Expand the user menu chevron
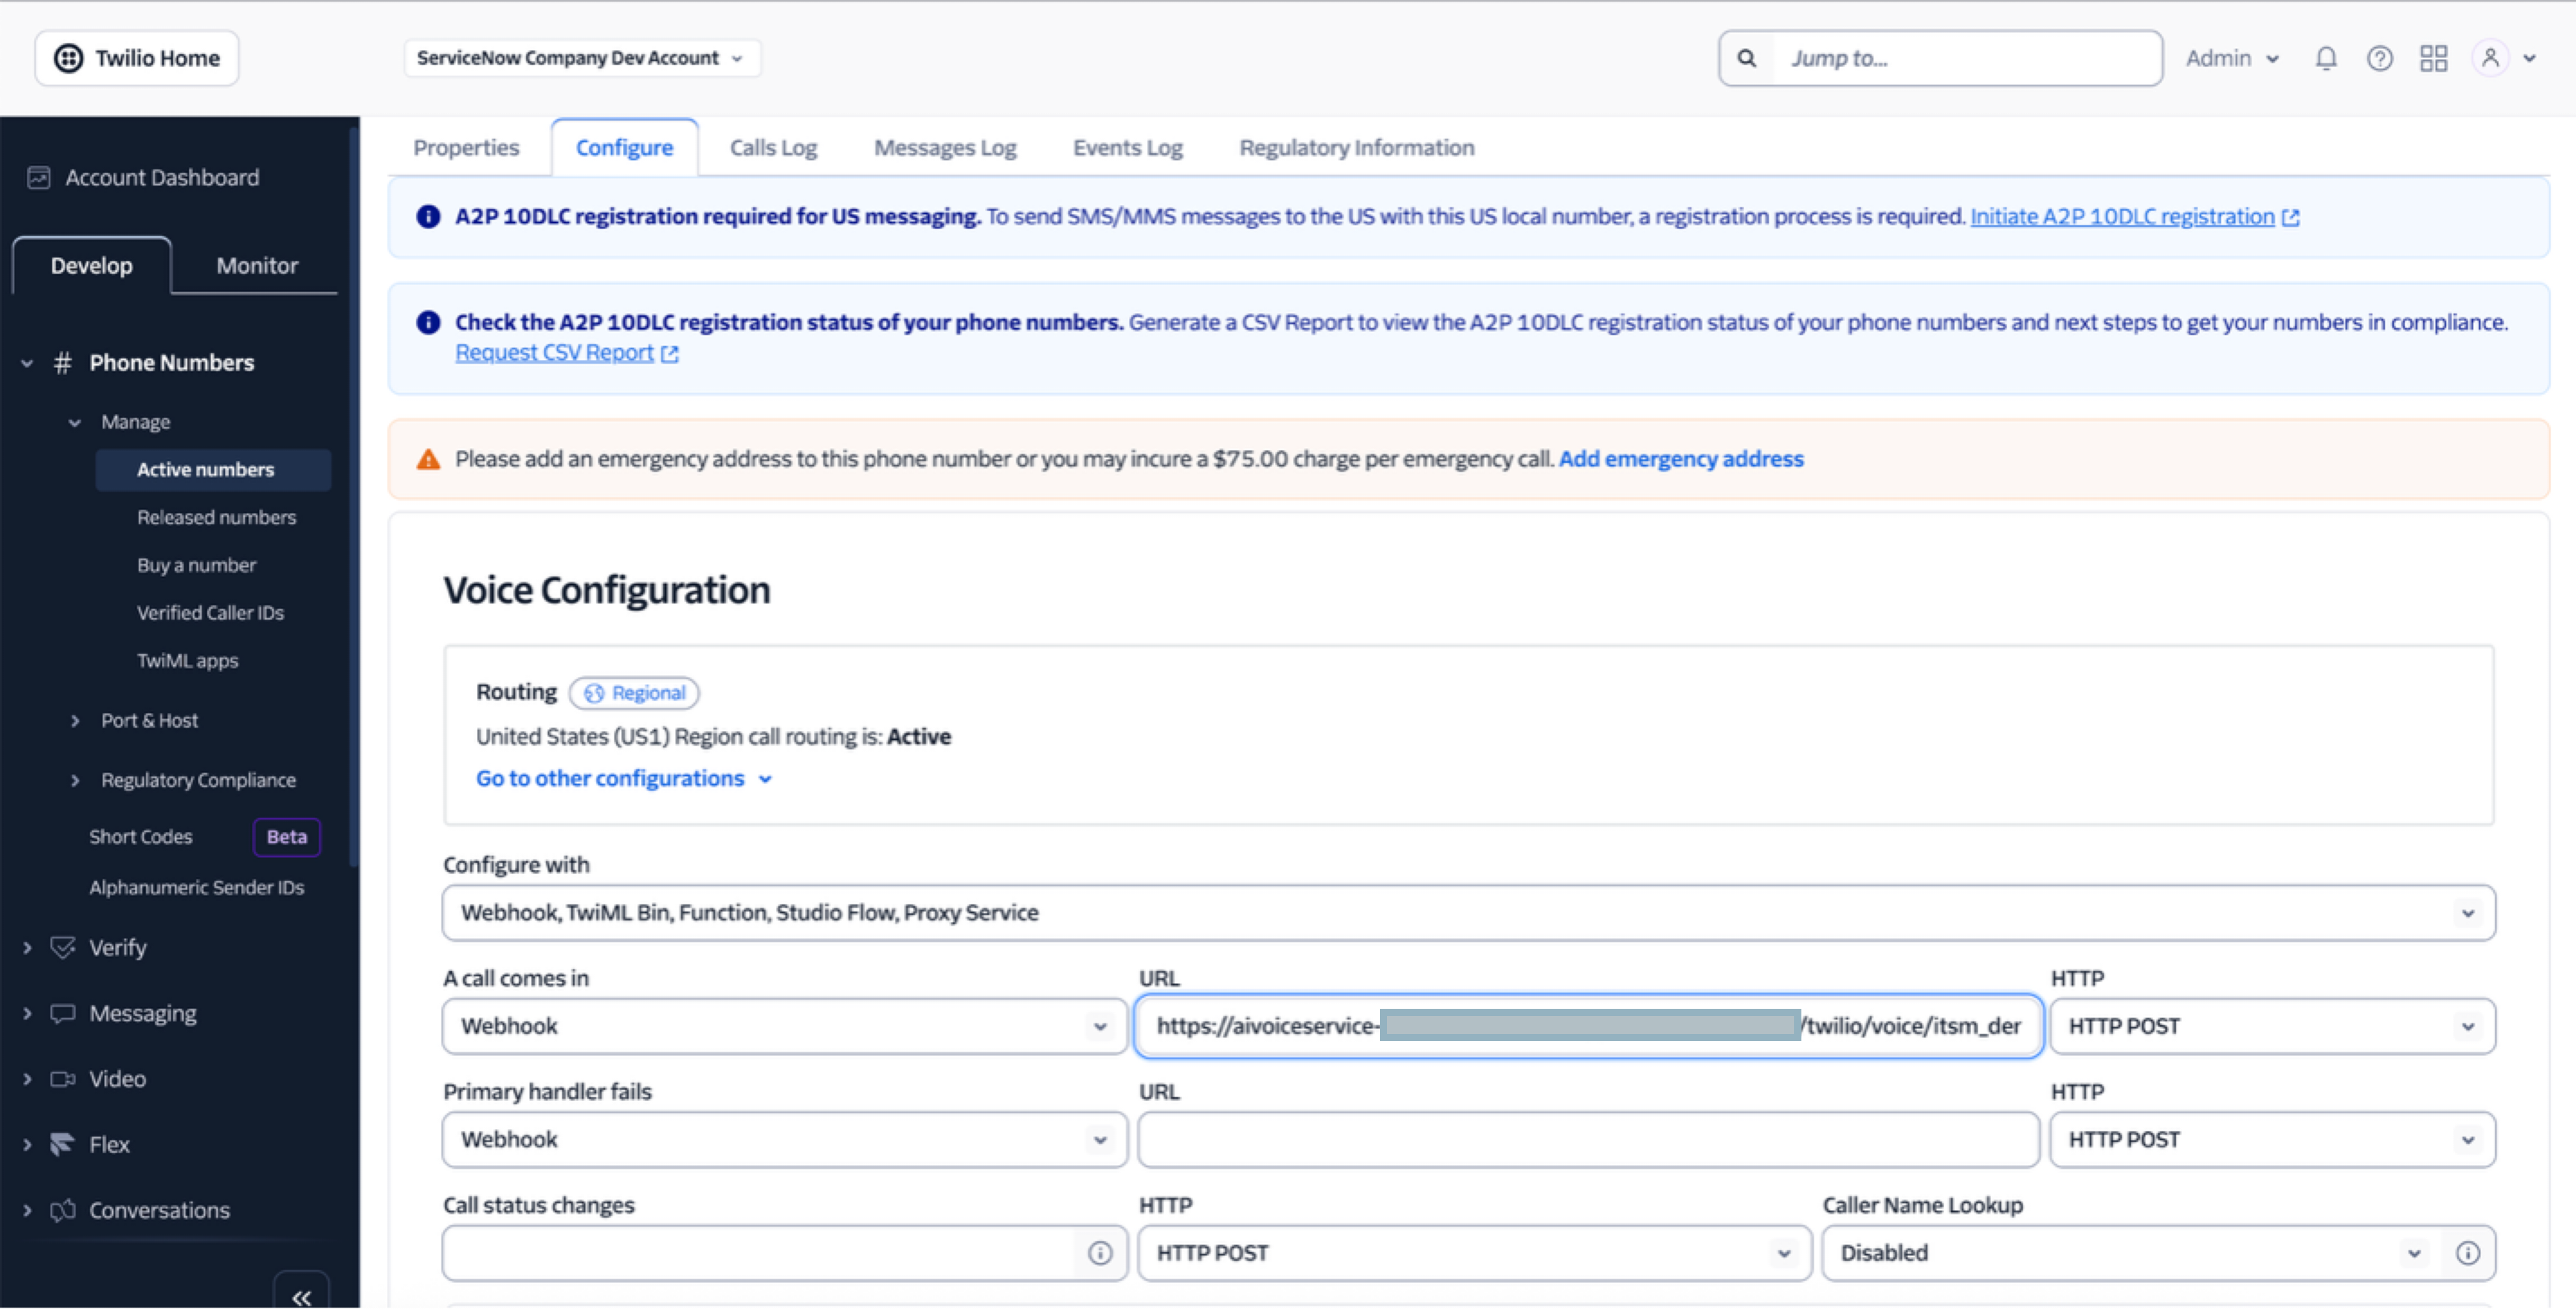This screenshot has height=1315, width=2576. coord(2529,58)
